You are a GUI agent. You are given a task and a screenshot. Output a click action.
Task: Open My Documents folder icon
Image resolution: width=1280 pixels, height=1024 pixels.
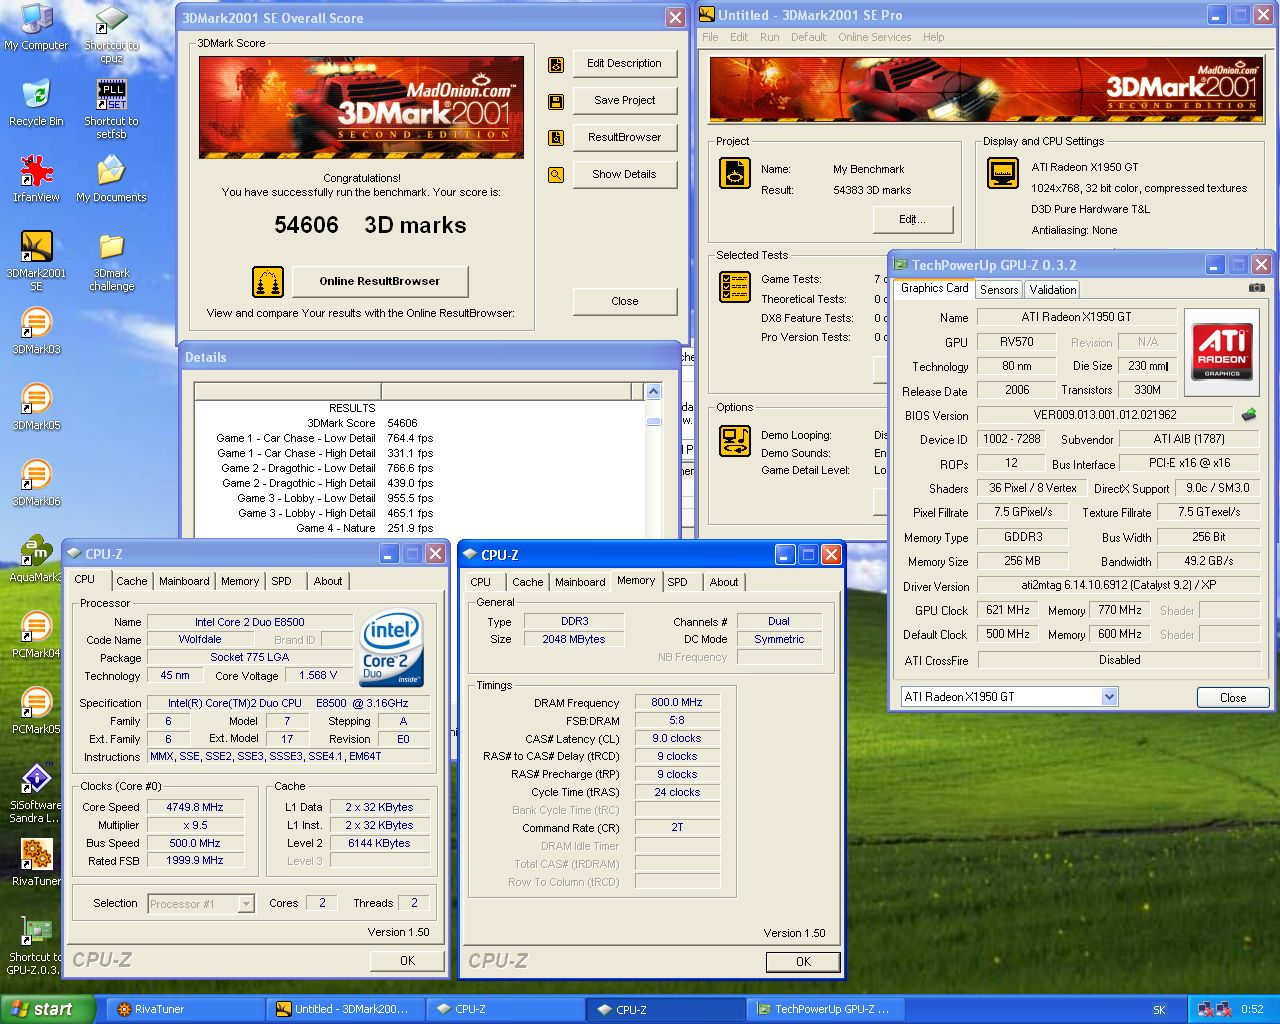point(111,179)
